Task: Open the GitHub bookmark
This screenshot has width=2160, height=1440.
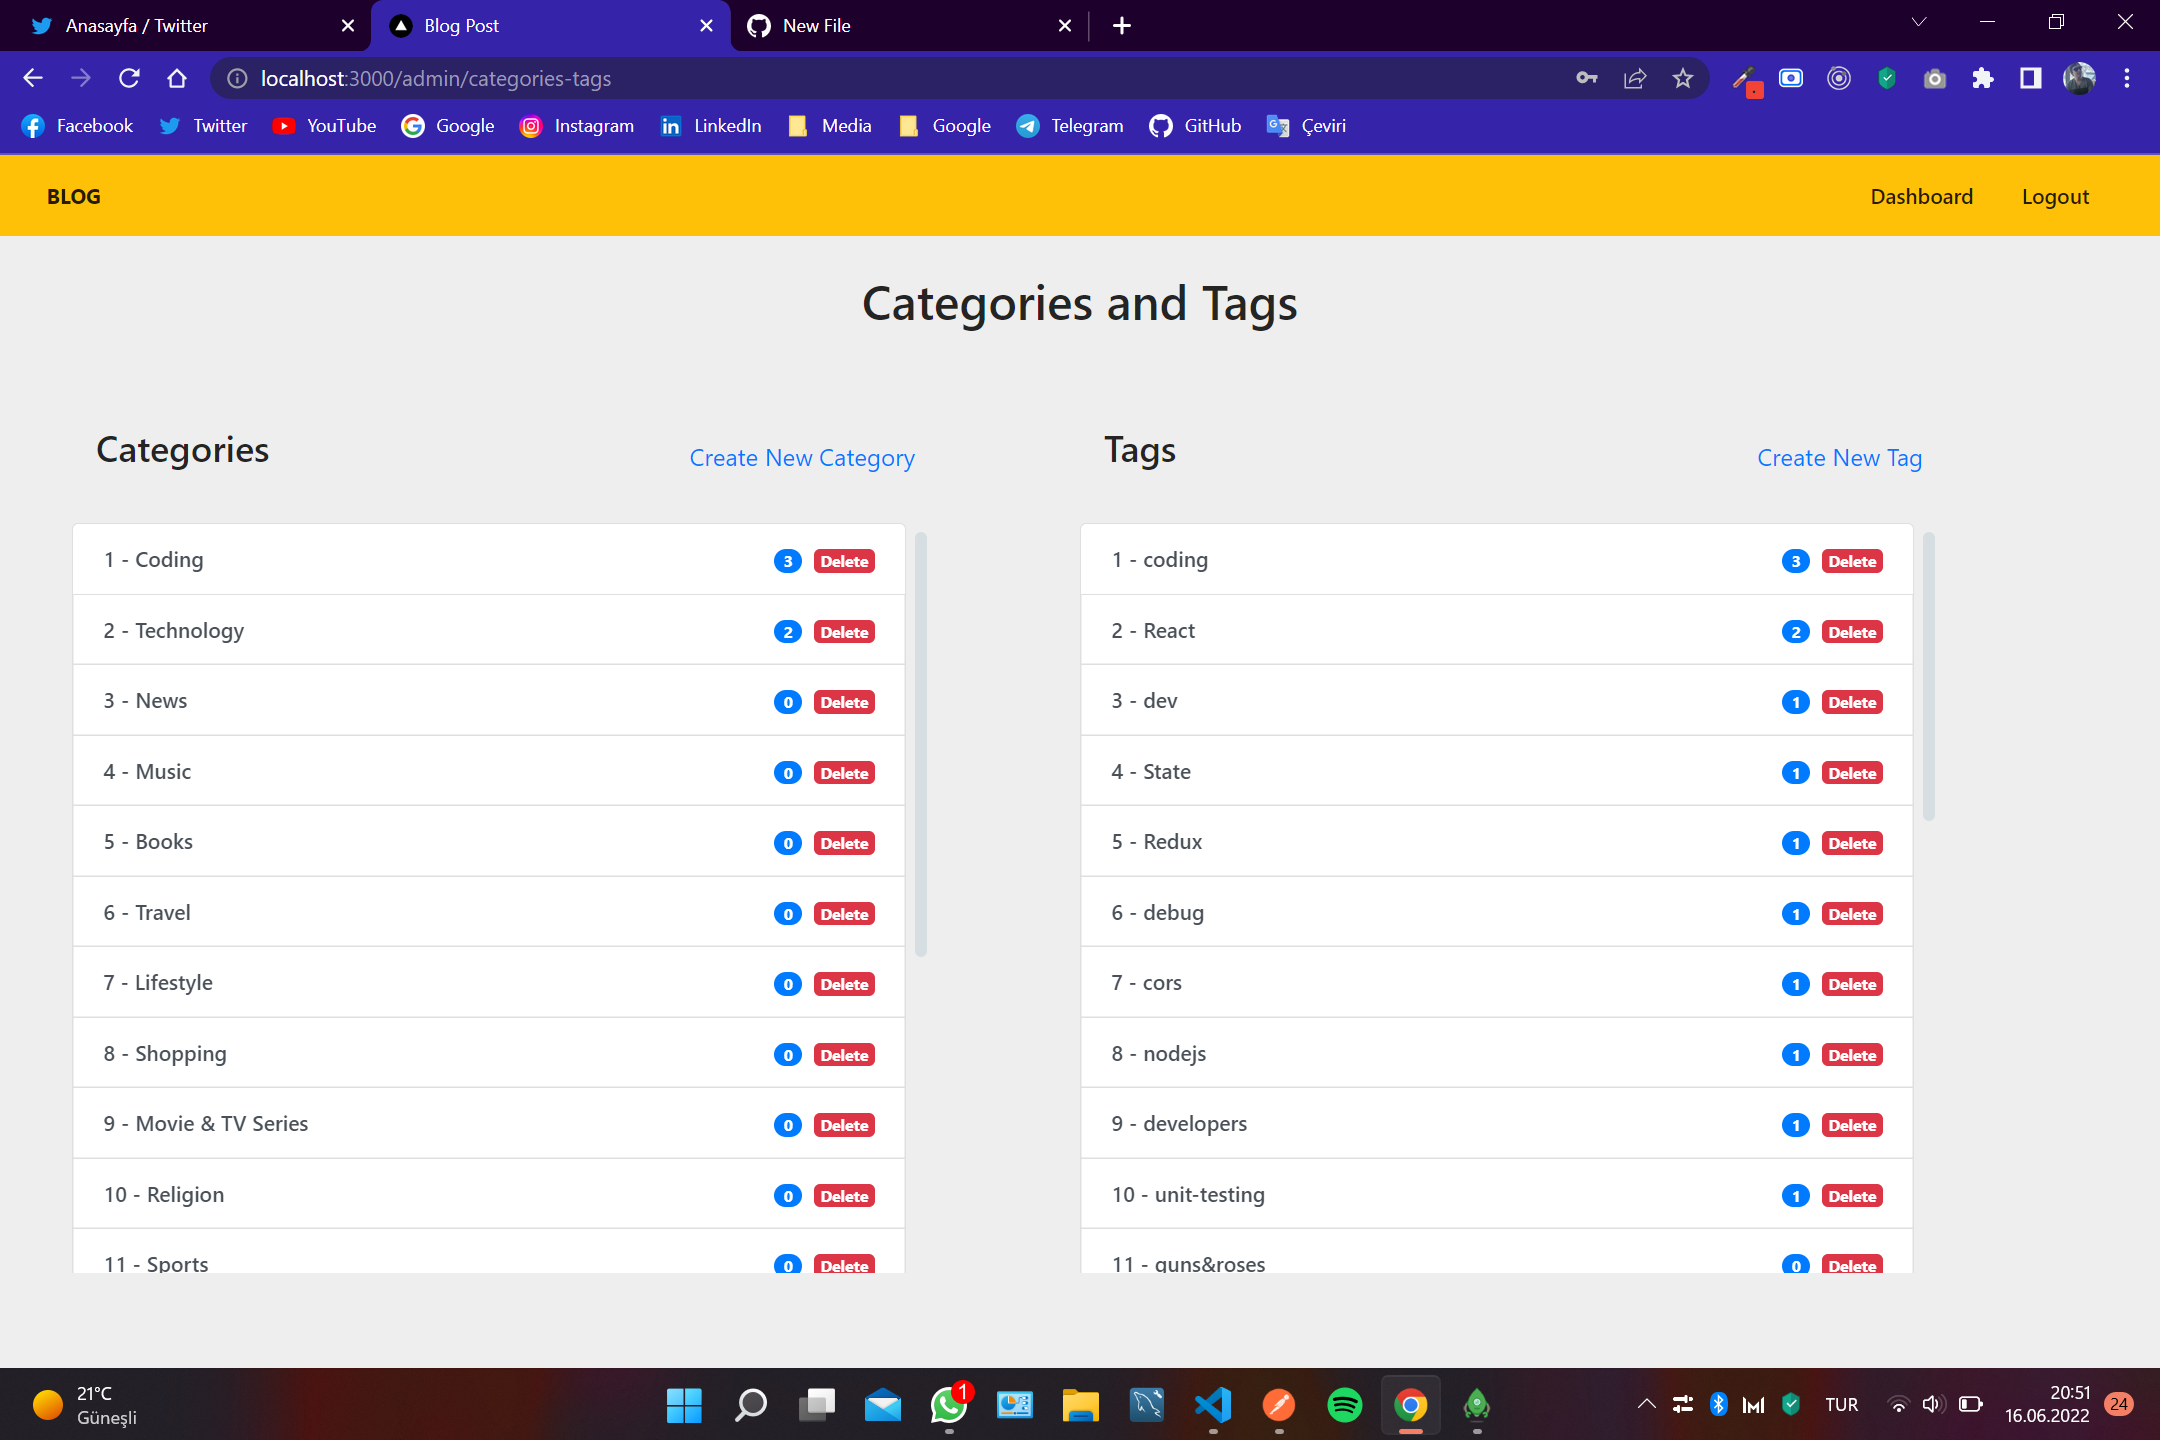Action: click(1196, 126)
